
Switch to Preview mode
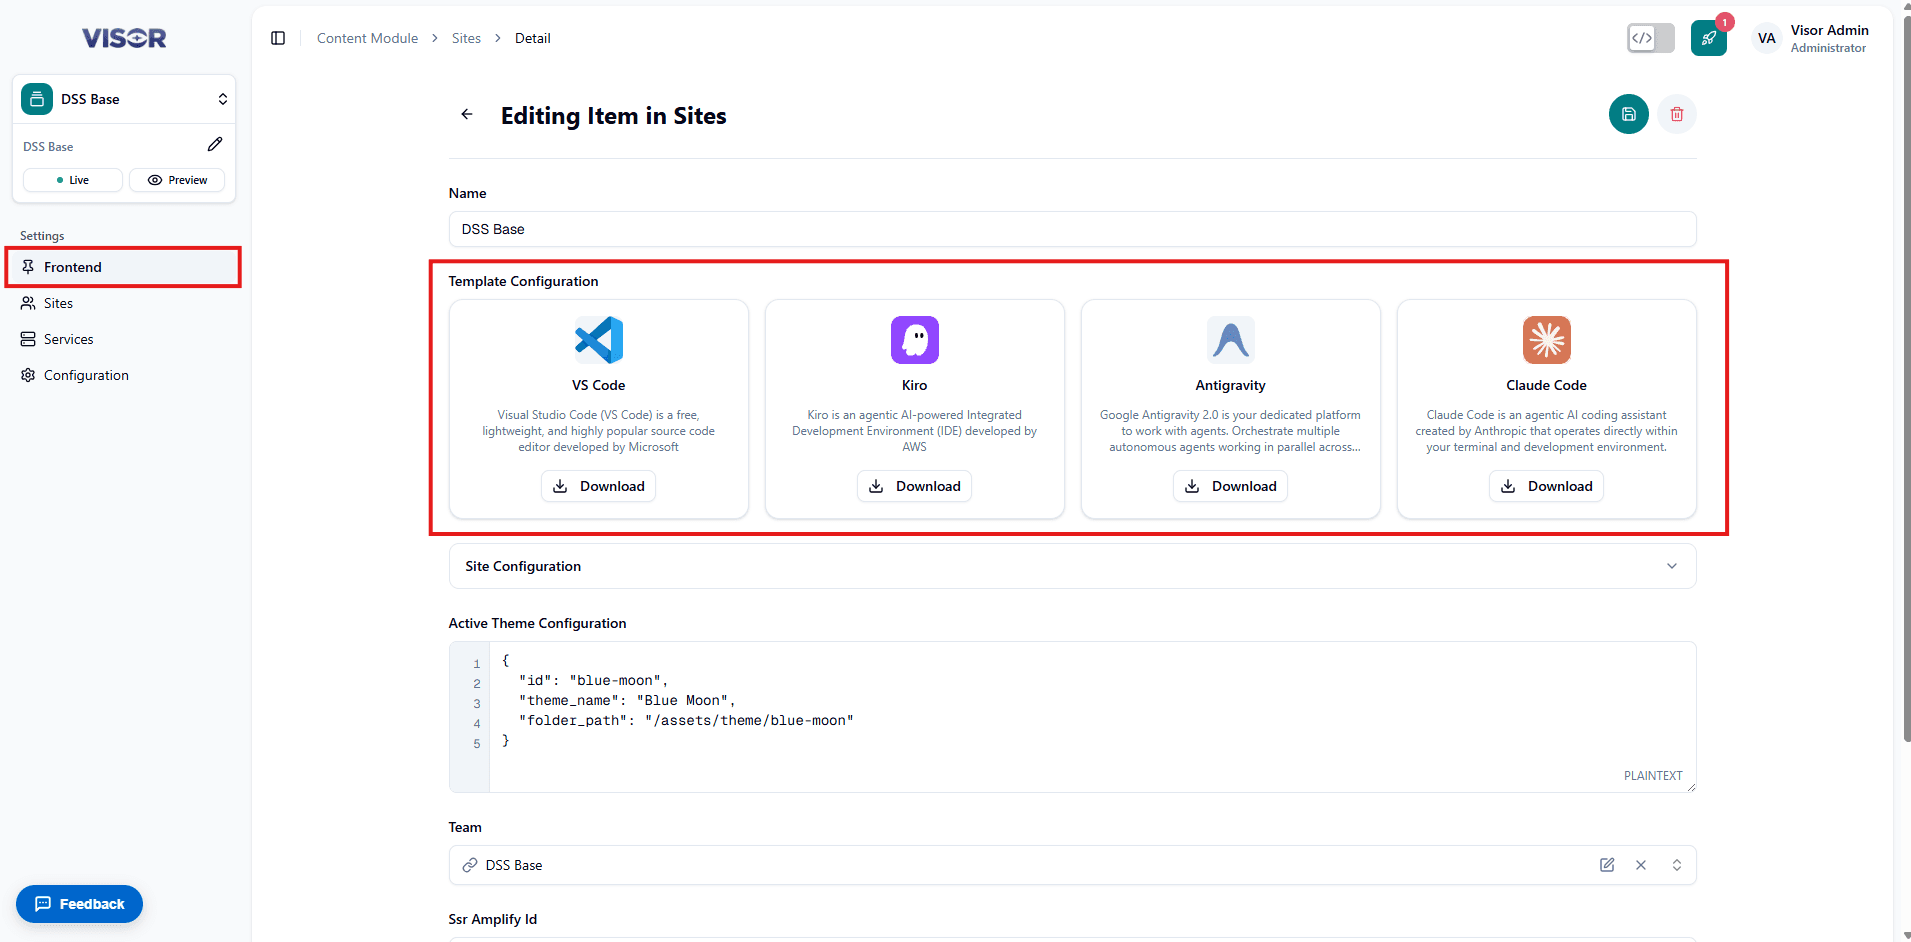point(177,180)
